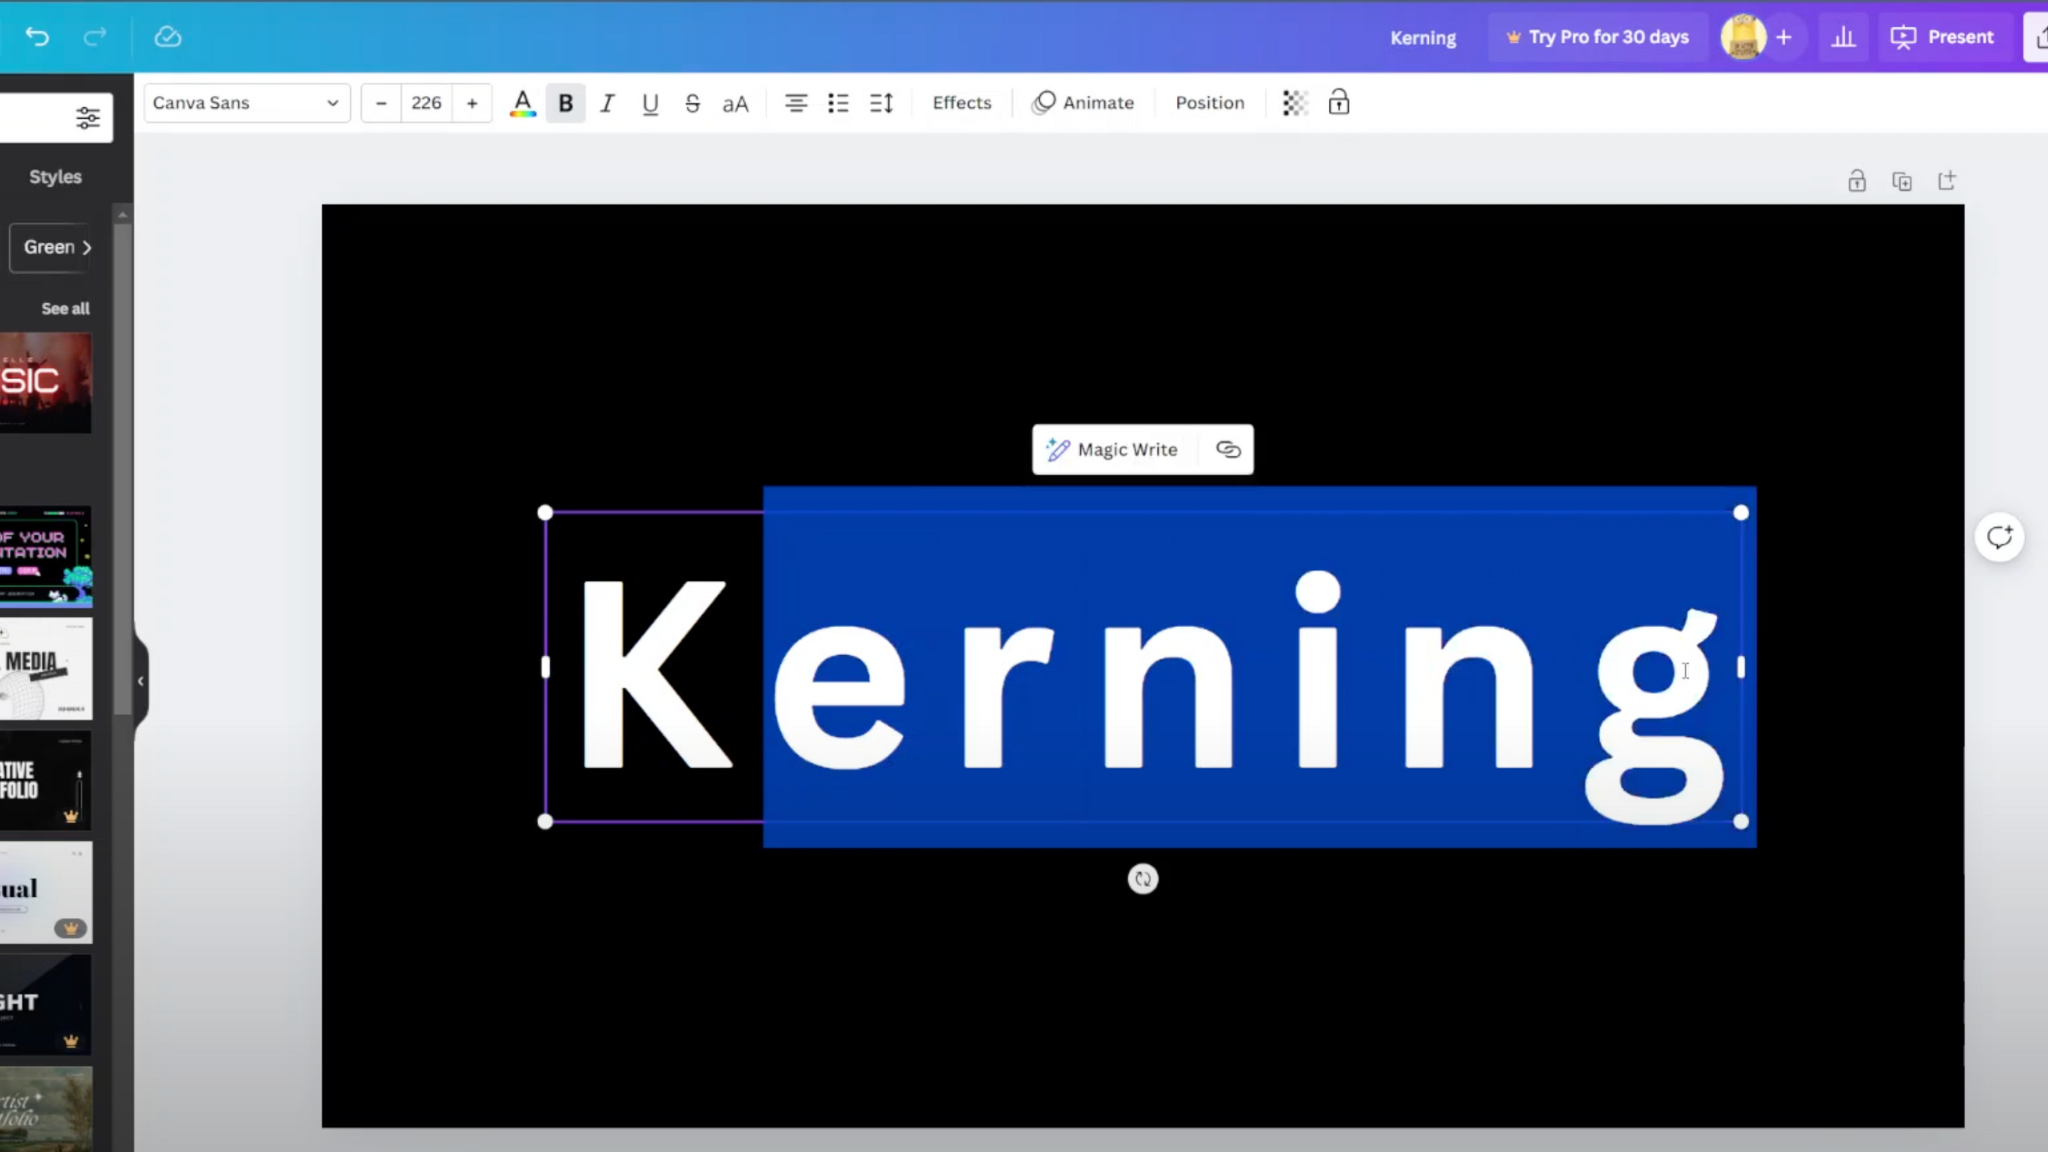Add a link with the chain icon

[x=1228, y=450]
